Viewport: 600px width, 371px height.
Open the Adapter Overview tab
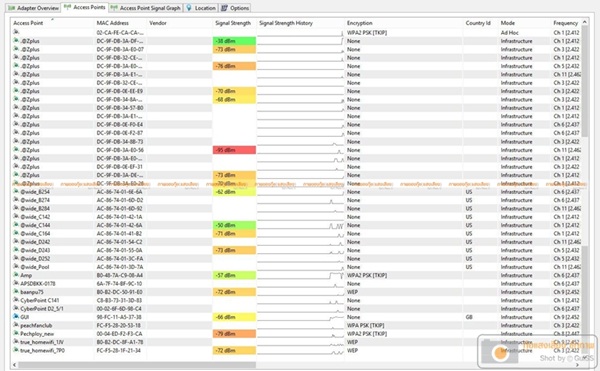pyautogui.click(x=34, y=8)
